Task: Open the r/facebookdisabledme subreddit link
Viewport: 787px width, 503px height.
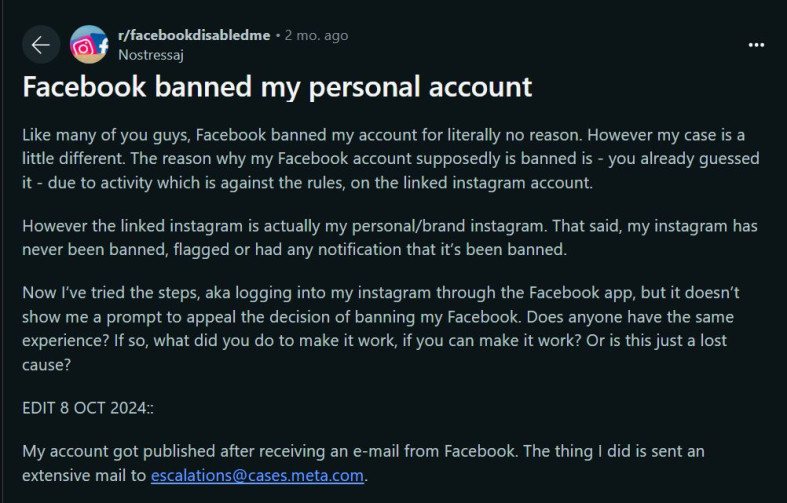Action: tap(194, 35)
